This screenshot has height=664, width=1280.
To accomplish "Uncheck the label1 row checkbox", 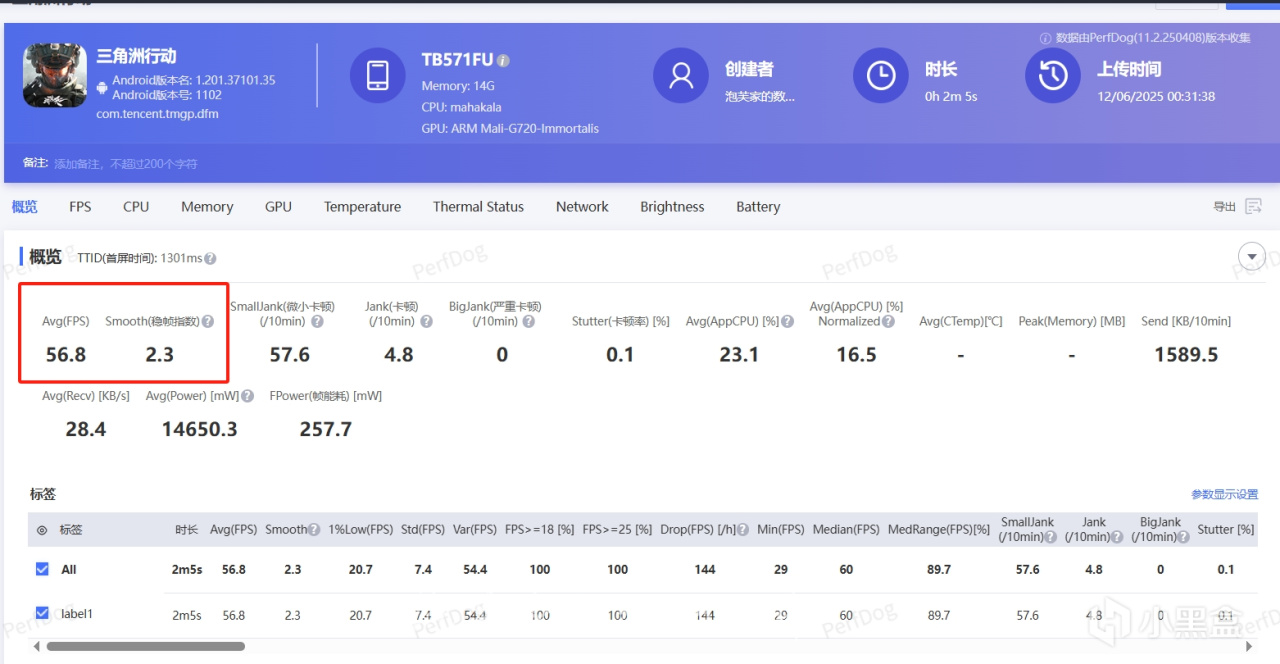I will [42, 613].
